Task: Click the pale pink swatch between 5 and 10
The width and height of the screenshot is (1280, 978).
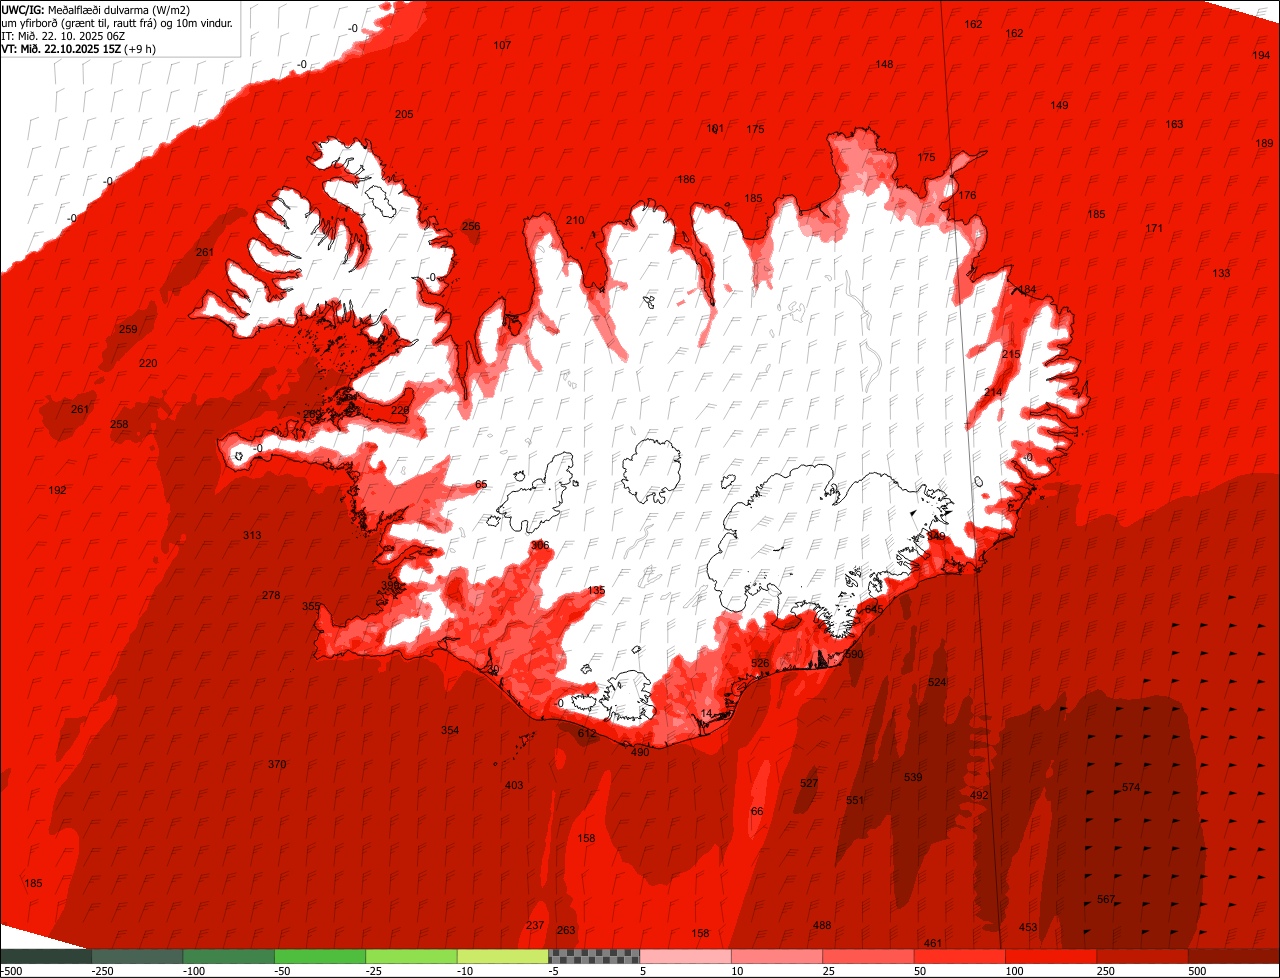Action: [686, 956]
